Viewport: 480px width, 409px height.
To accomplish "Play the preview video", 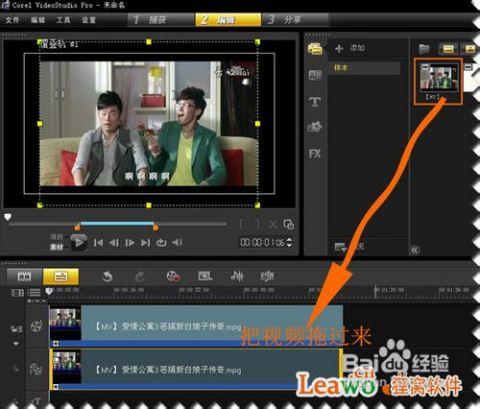I will [79, 242].
